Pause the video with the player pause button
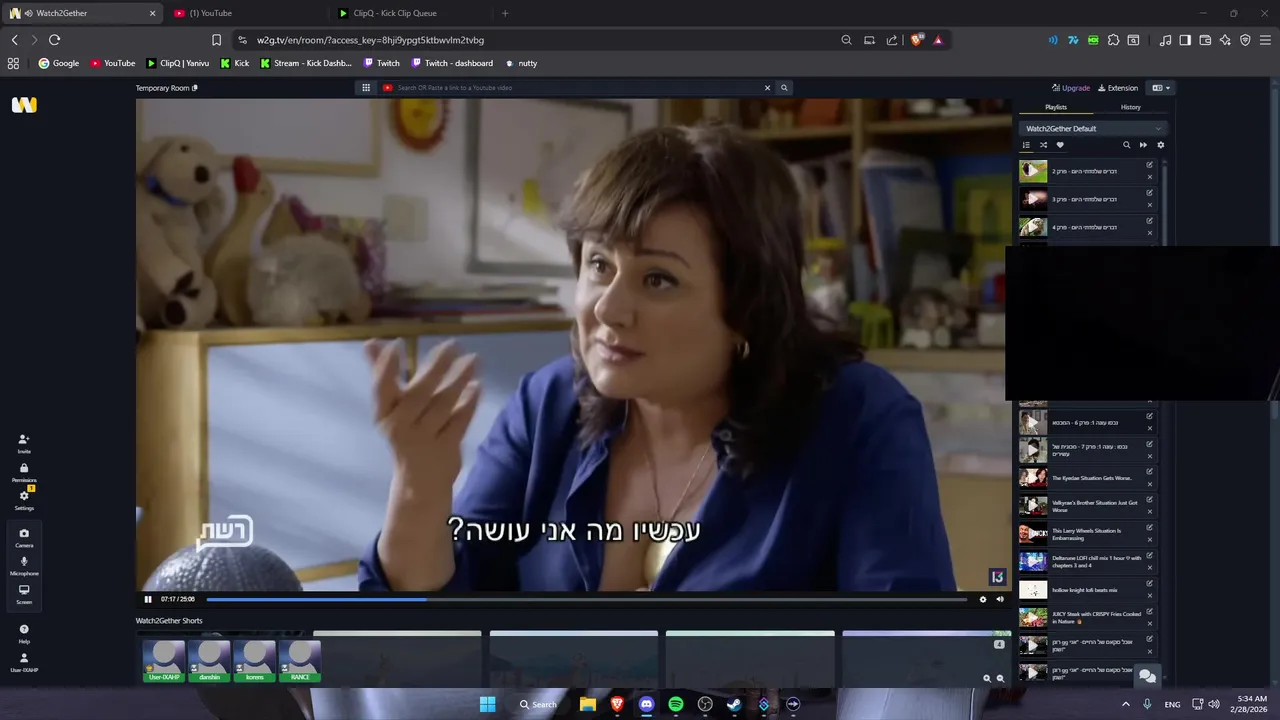Screen dimensions: 1280x720 (148, 599)
